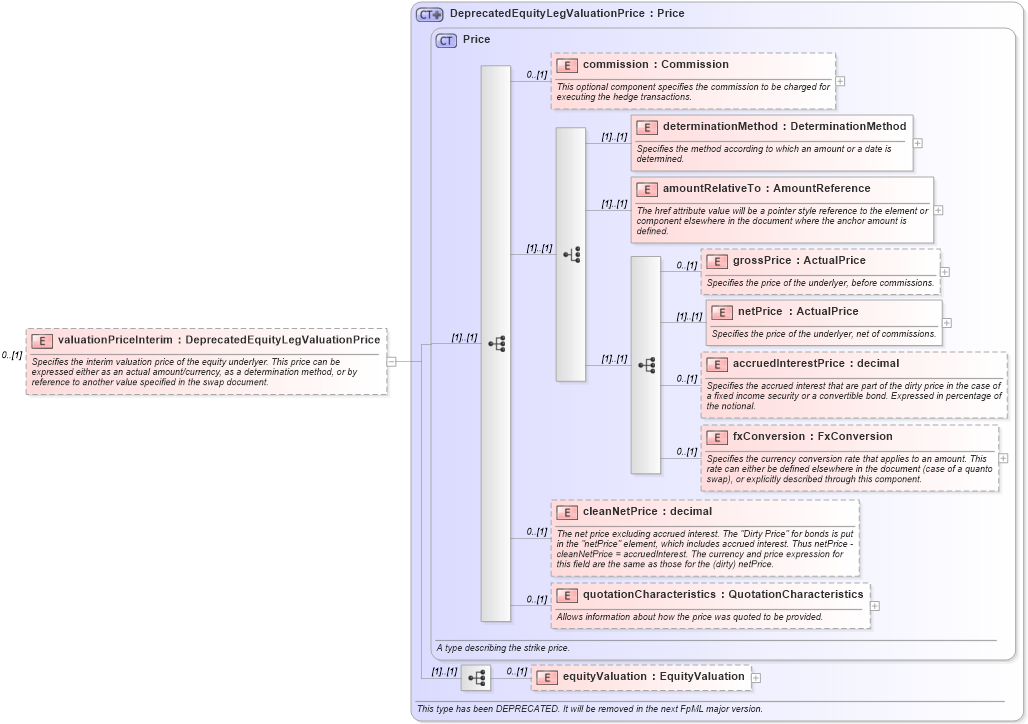Expand quotationCharacteristics with its plus button
This screenshot has height=724, width=1028.
[874, 605]
